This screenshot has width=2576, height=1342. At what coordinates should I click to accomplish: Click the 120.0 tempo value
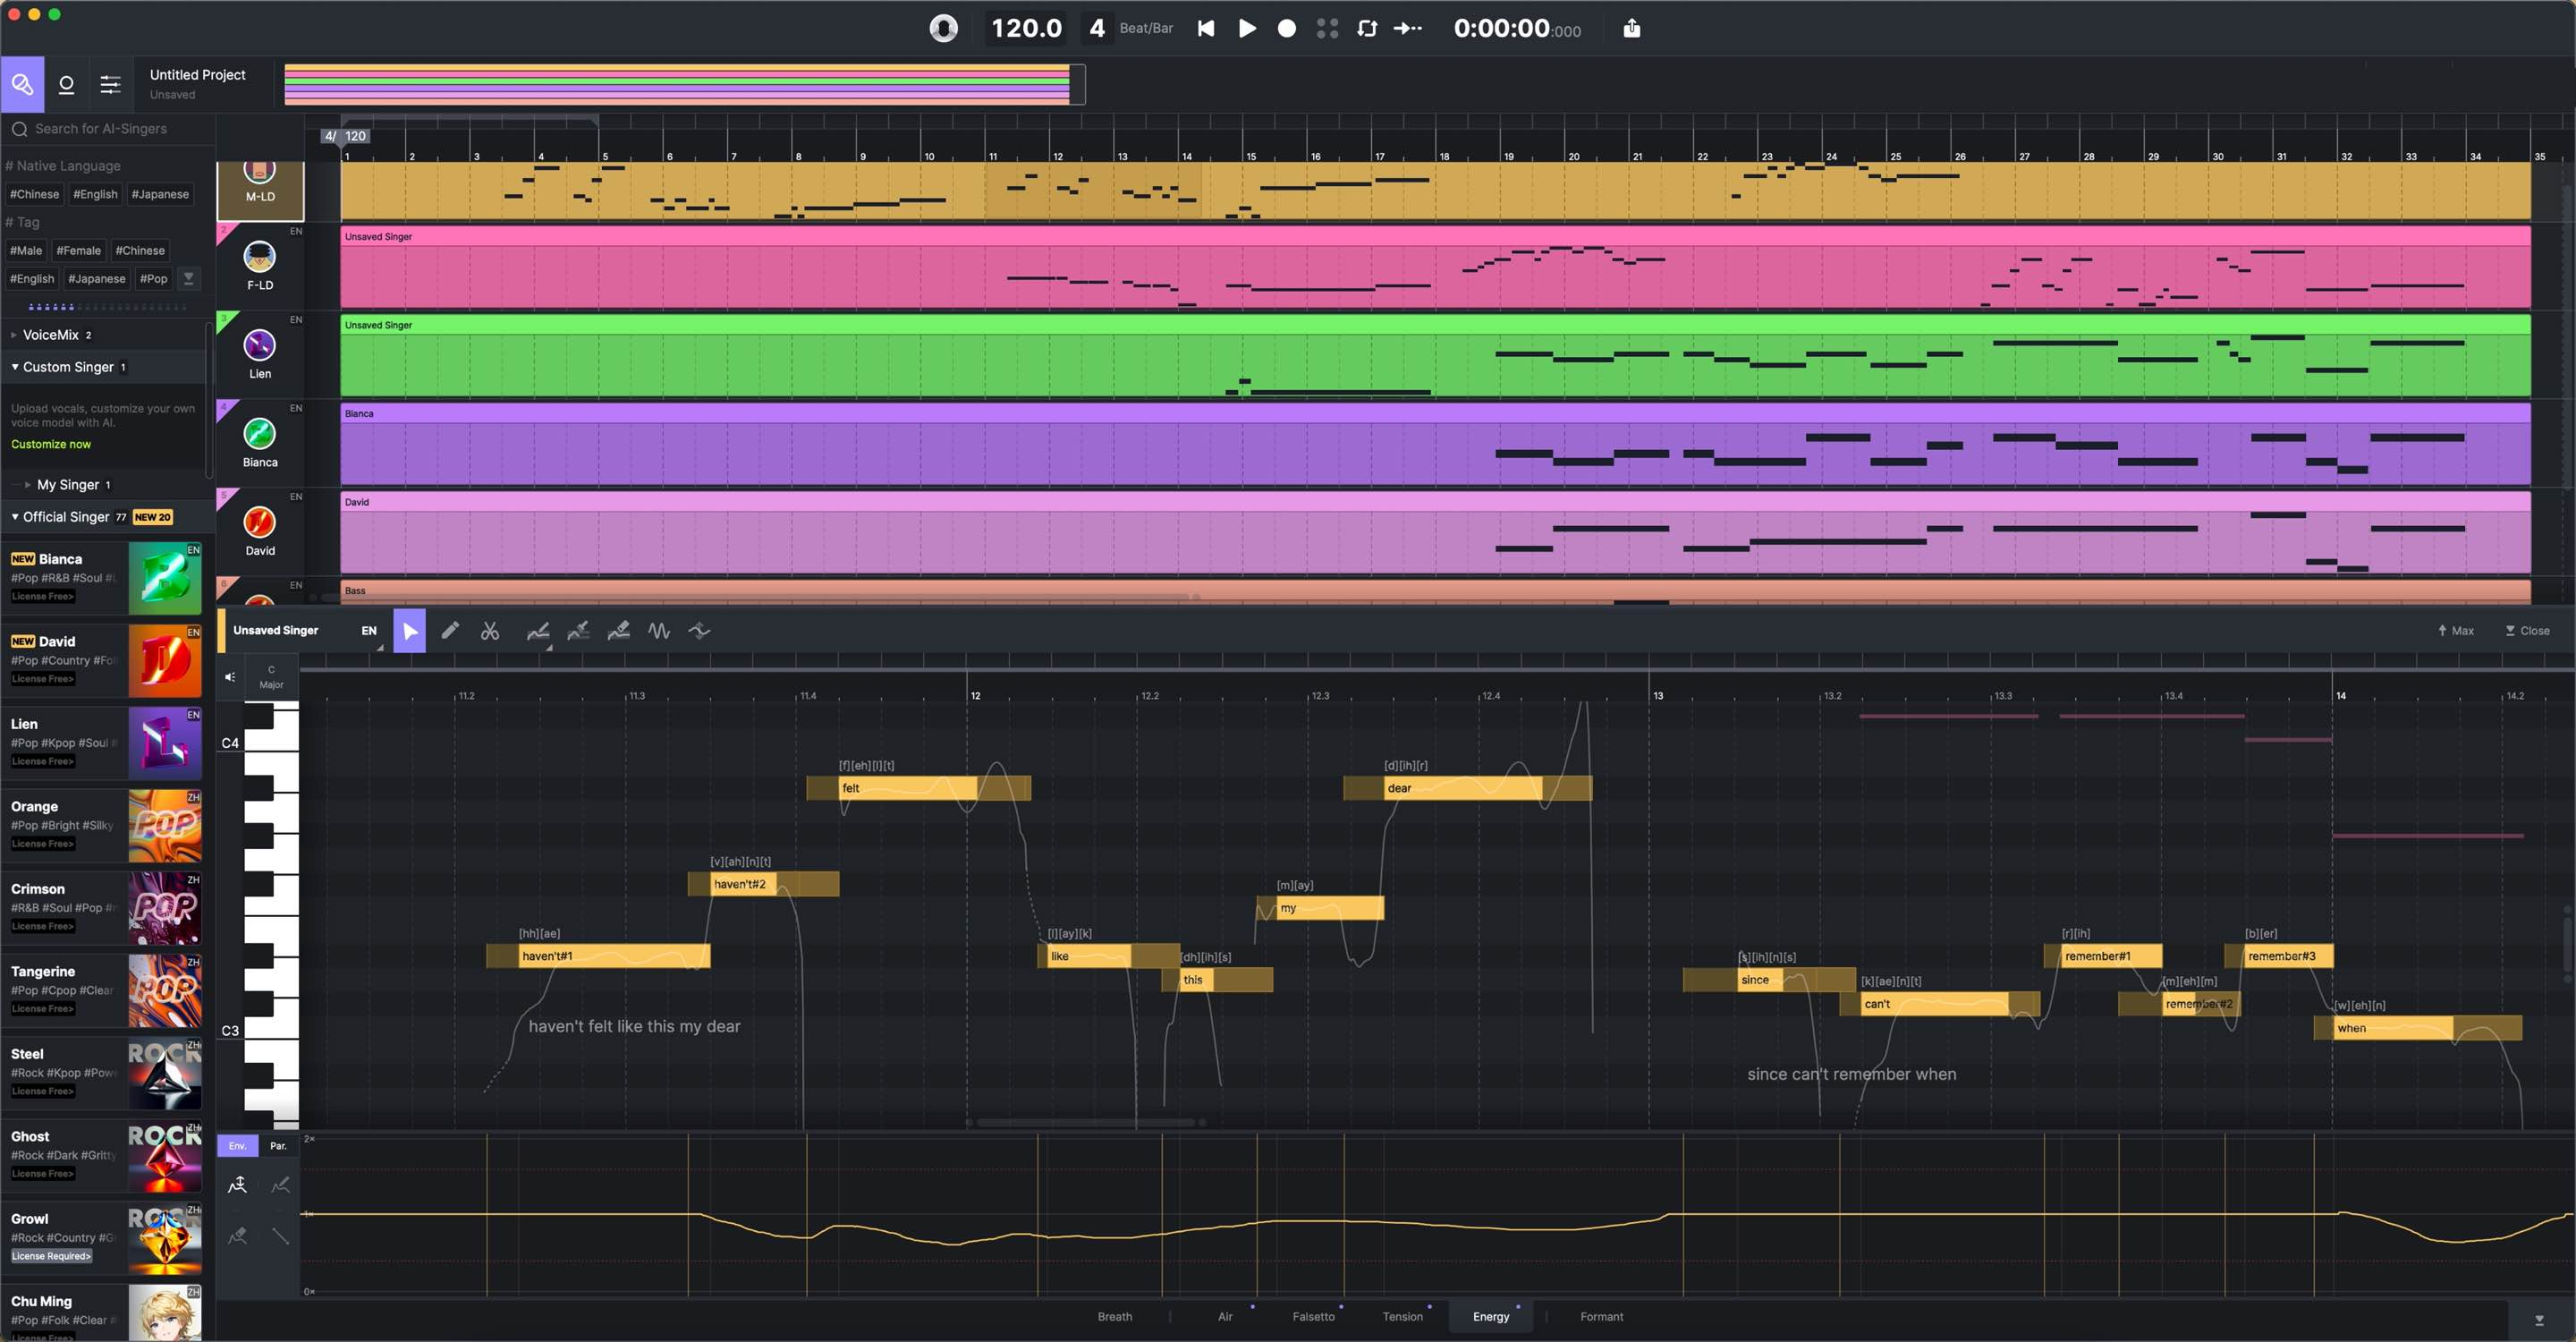1026,28
